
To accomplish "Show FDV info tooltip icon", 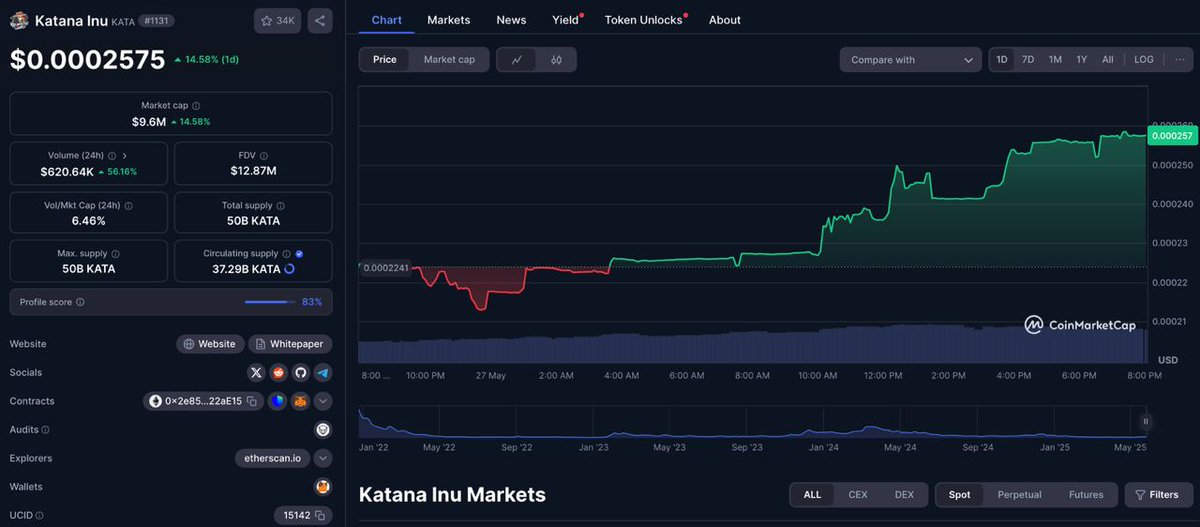I will 266,156.
